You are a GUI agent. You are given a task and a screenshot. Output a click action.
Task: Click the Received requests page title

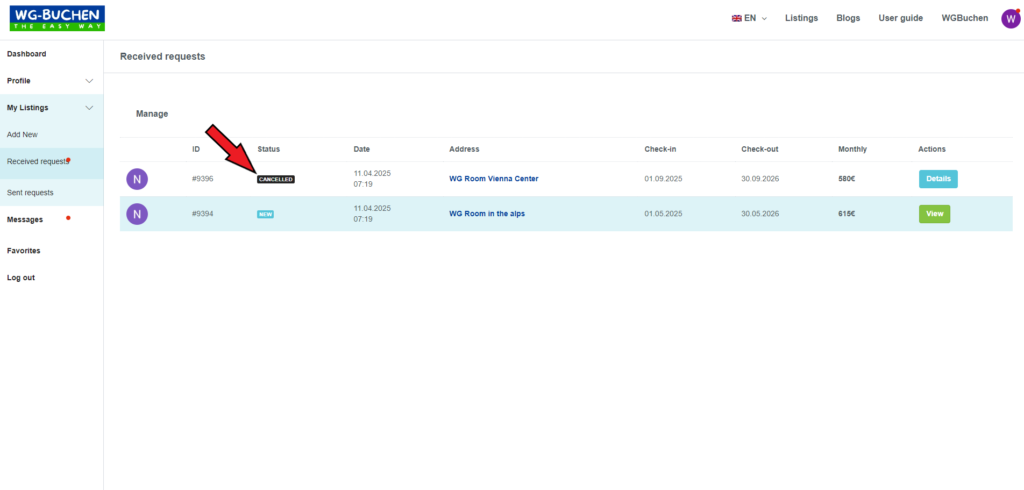point(163,57)
